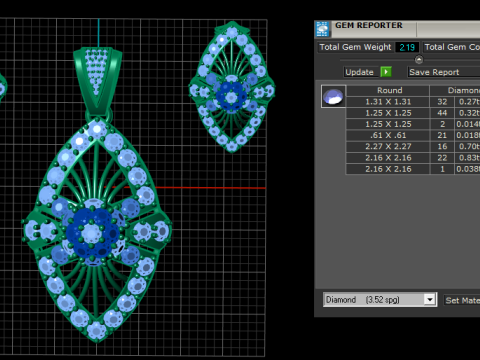
Task: Select the 1.25 X 1.25 row with 44 gems
Action: pos(413,113)
